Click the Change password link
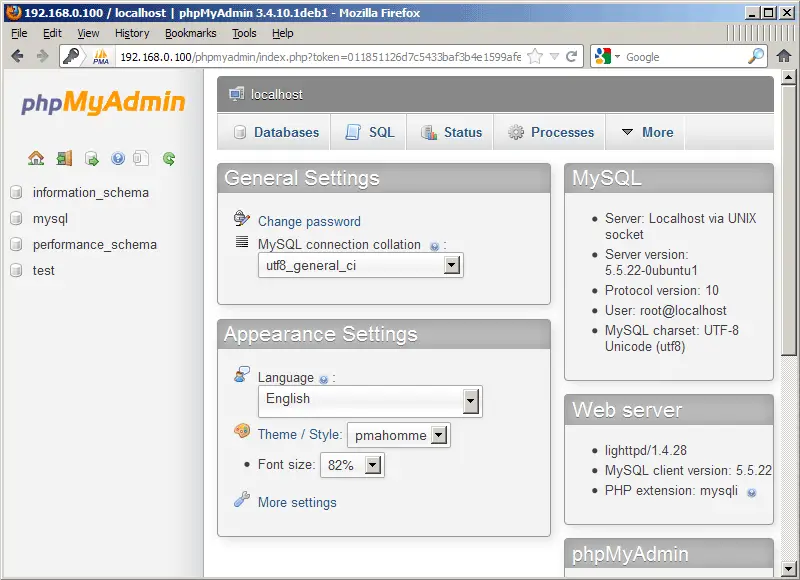Viewport: 800px width, 580px height. (309, 221)
